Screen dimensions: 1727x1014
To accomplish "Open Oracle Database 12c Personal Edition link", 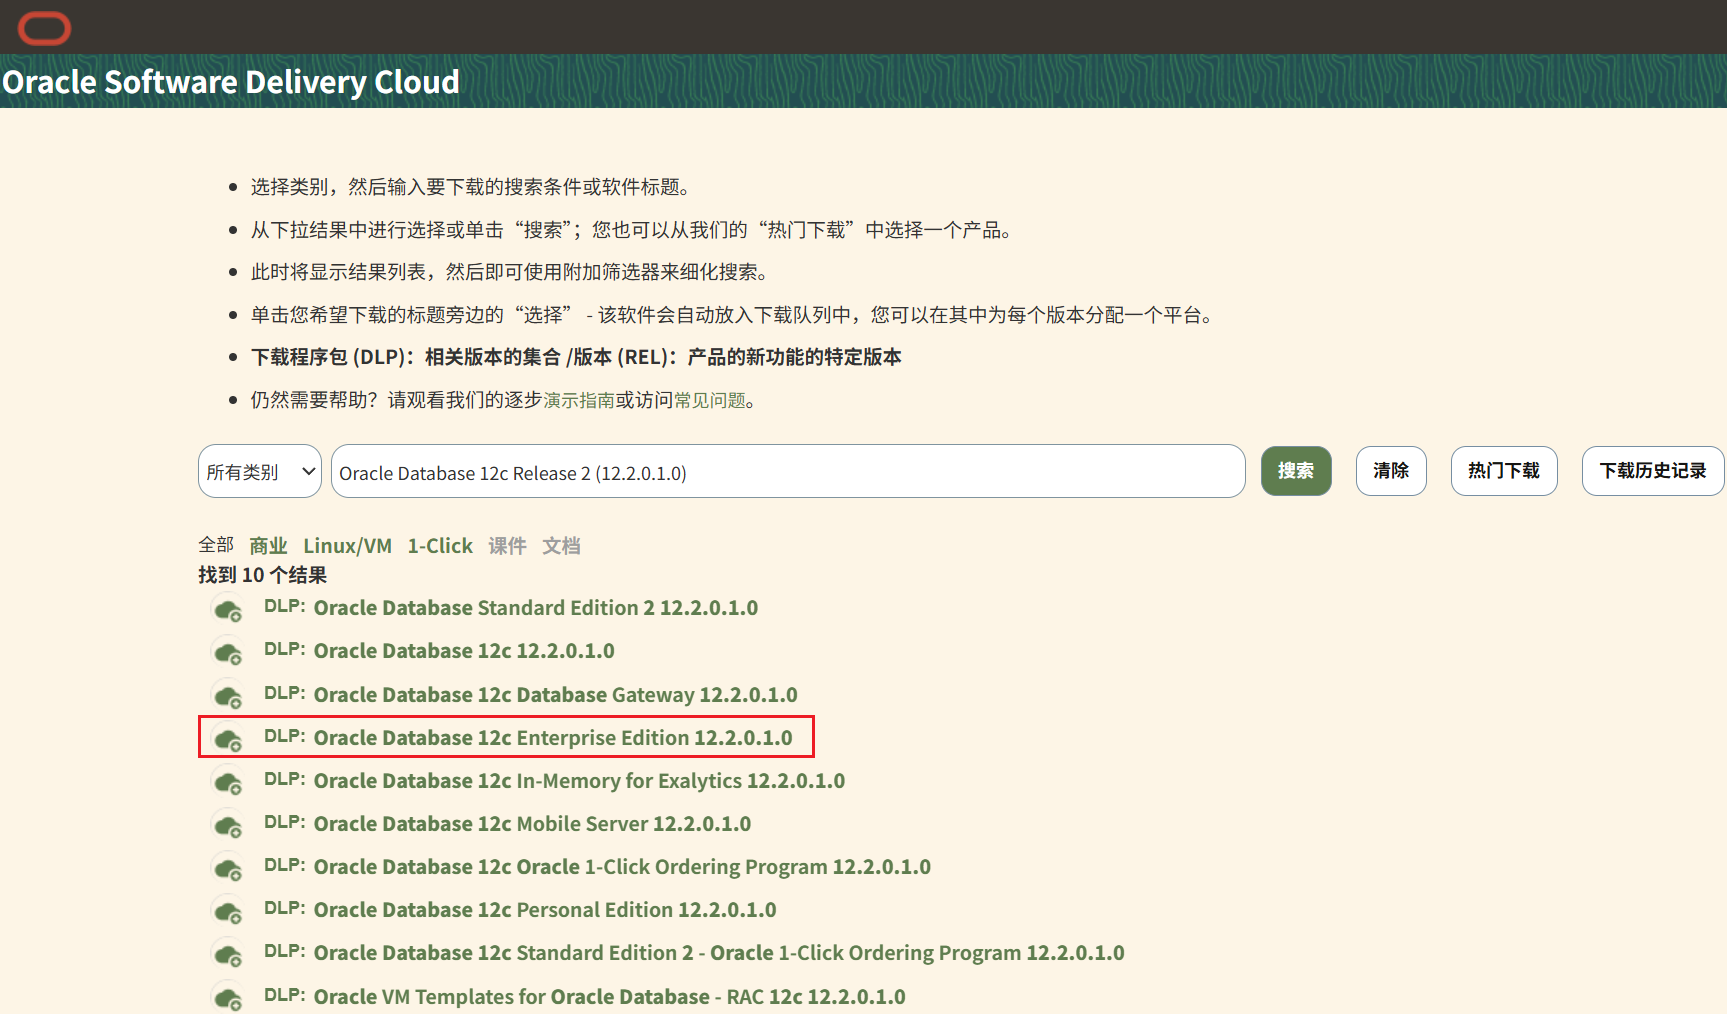I will coord(545,910).
